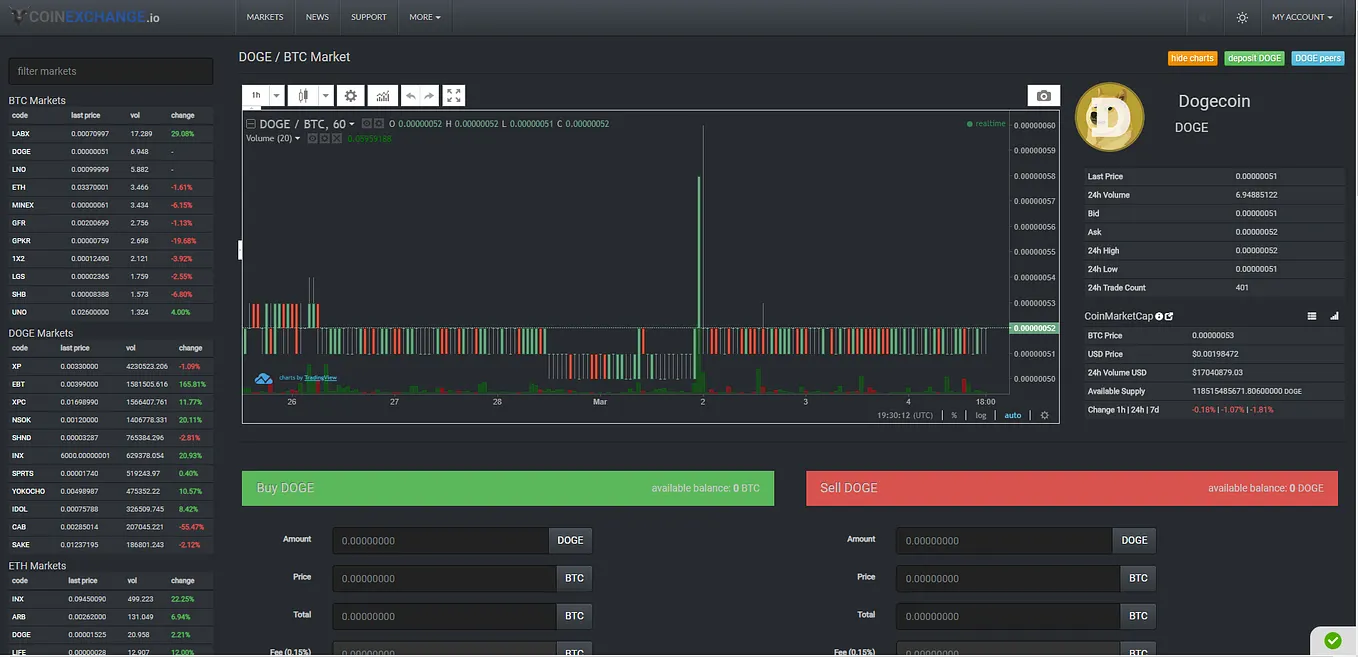The width and height of the screenshot is (1358, 657).
Task: Click the chart's left sidebar collapse handle
Action: [x=240, y=250]
